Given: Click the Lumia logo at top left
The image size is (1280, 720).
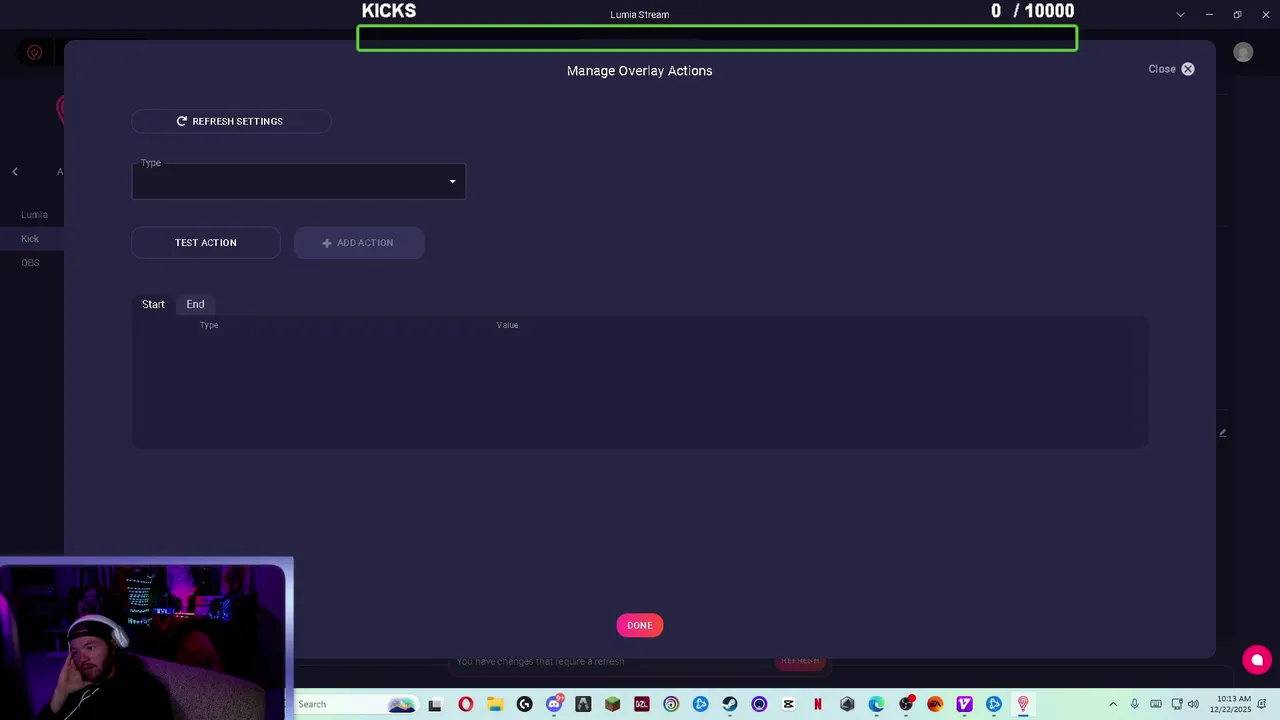Looking at the screenshot, I should tap(34, 53).
